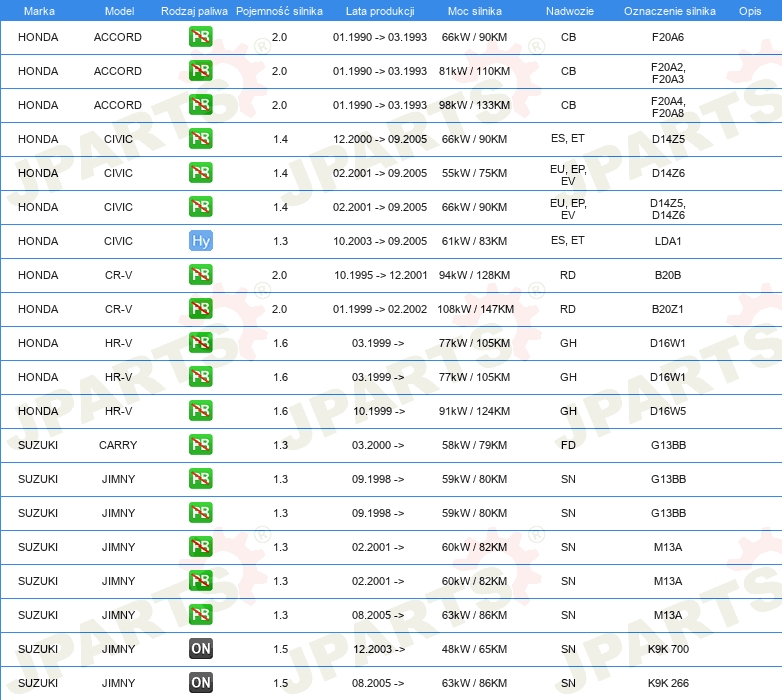Click the D14Z6 engine cell in 55kW row
Image resolution: width=782 pixels, height=700 pixels.
pos(668,173)
